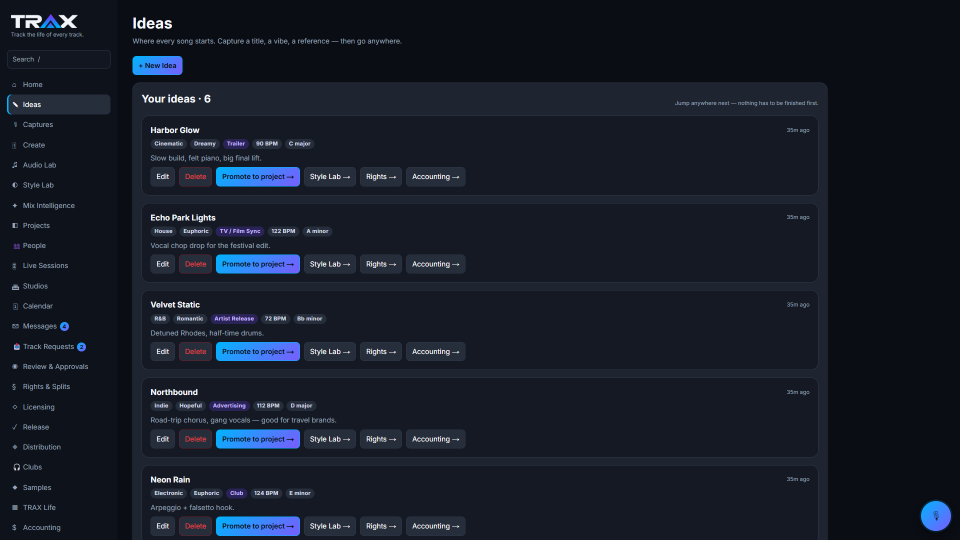Image resolution: width=960 pixels, height=540 pixels.
Task: Promote Velvet Static to project
Action: tap(258, 351)
